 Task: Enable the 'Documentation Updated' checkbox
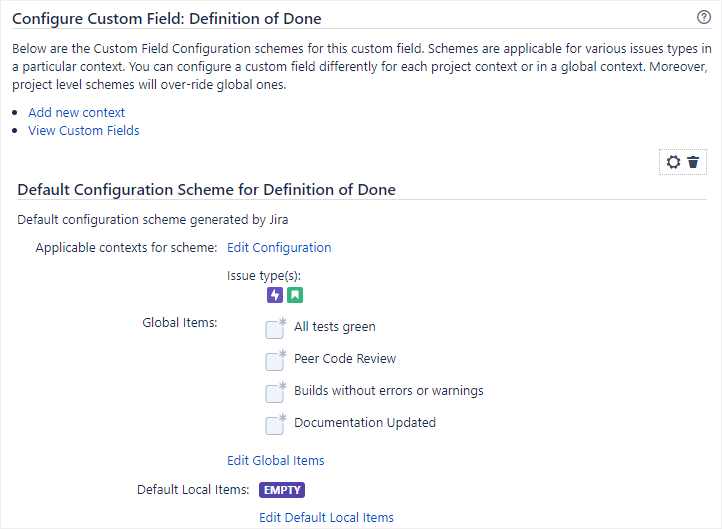[x=274, y=425]
